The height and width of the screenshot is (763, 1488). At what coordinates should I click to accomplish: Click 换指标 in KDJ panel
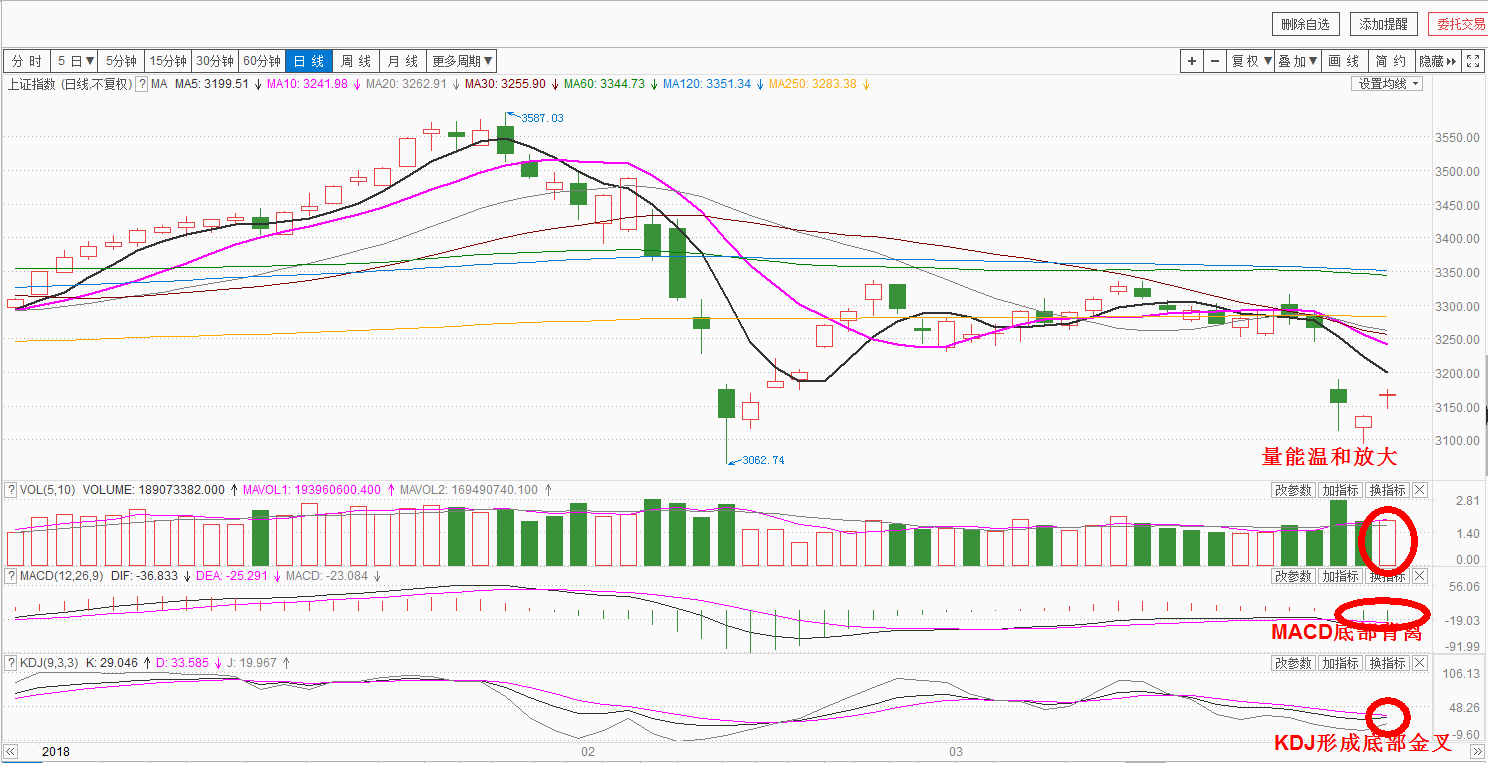pos(1387,663)
